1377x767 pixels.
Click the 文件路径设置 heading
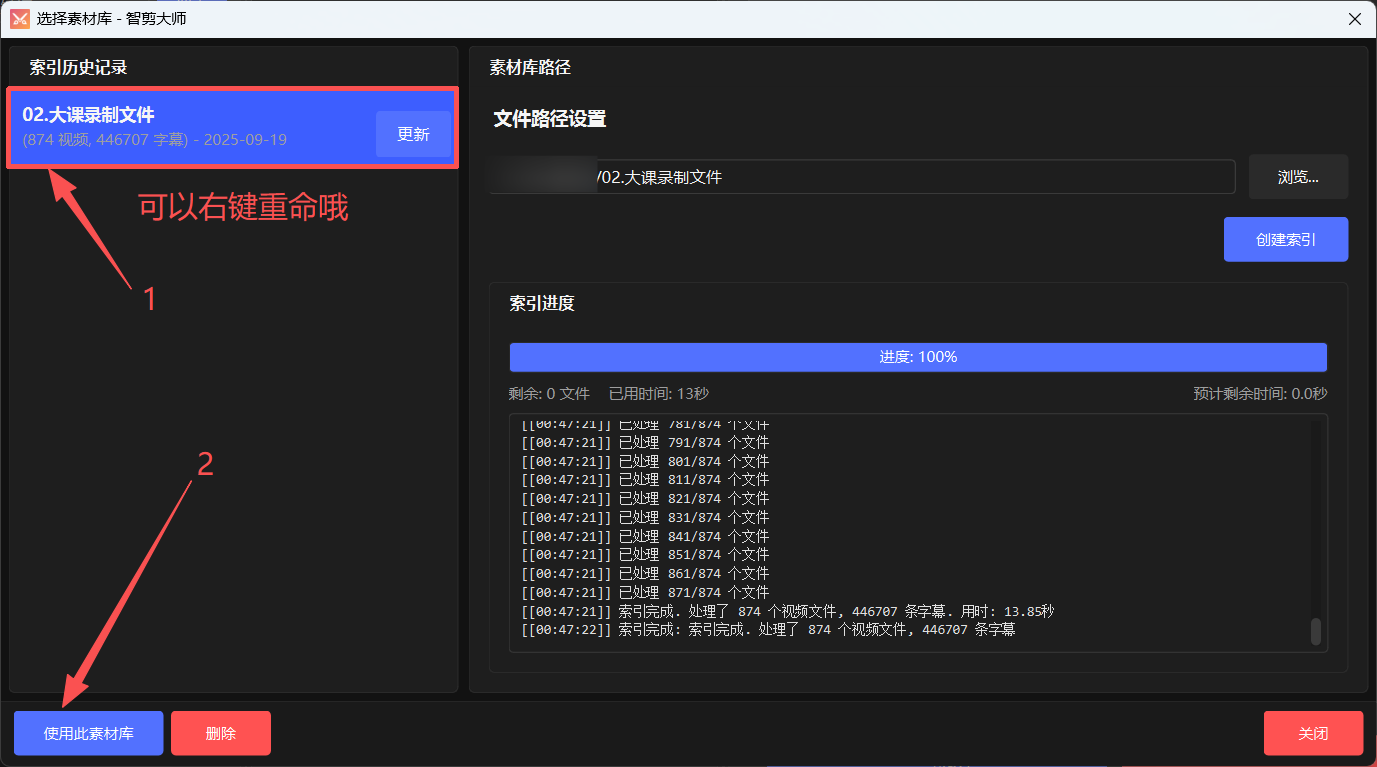(x=549, y=119)
